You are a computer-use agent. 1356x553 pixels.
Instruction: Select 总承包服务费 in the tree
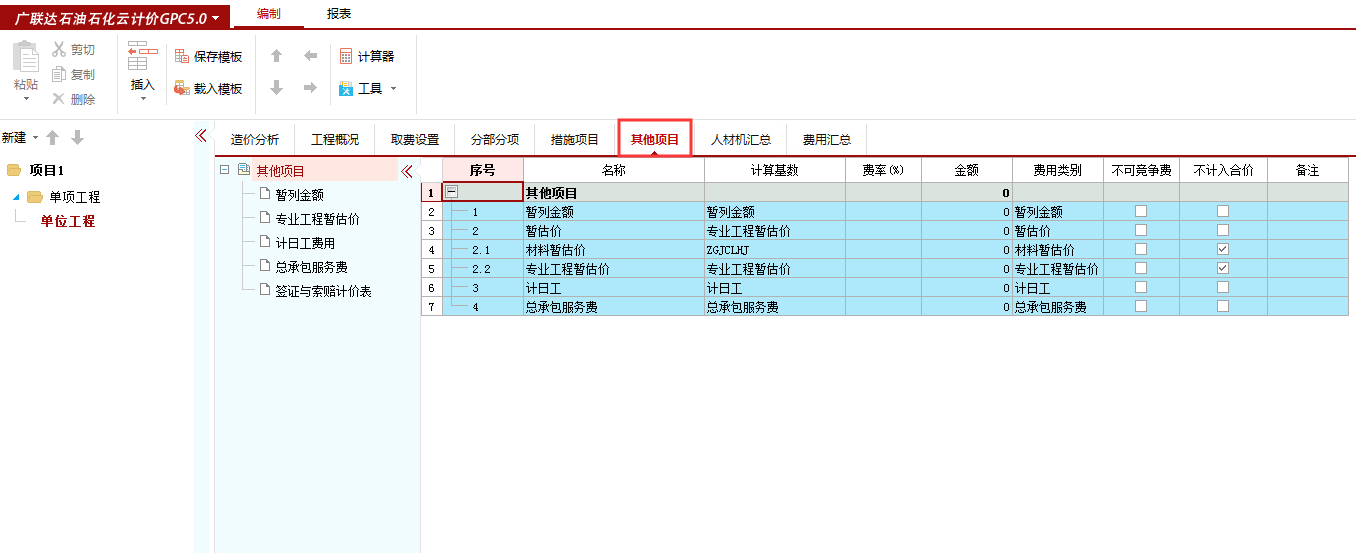coord(311,267)
